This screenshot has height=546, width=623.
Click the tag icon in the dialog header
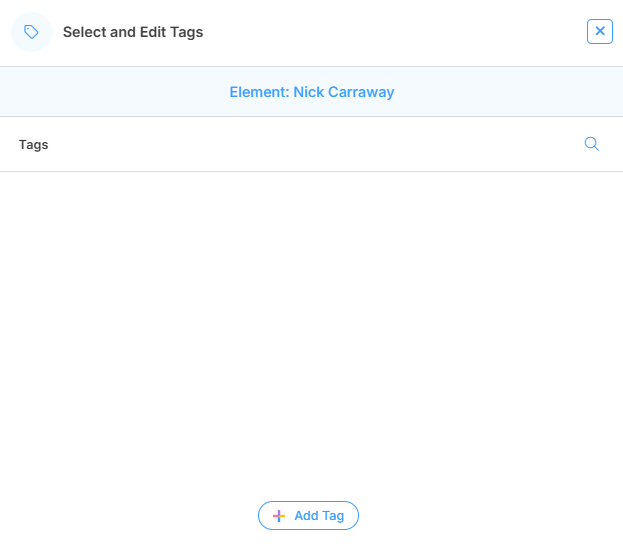point(31,32)
